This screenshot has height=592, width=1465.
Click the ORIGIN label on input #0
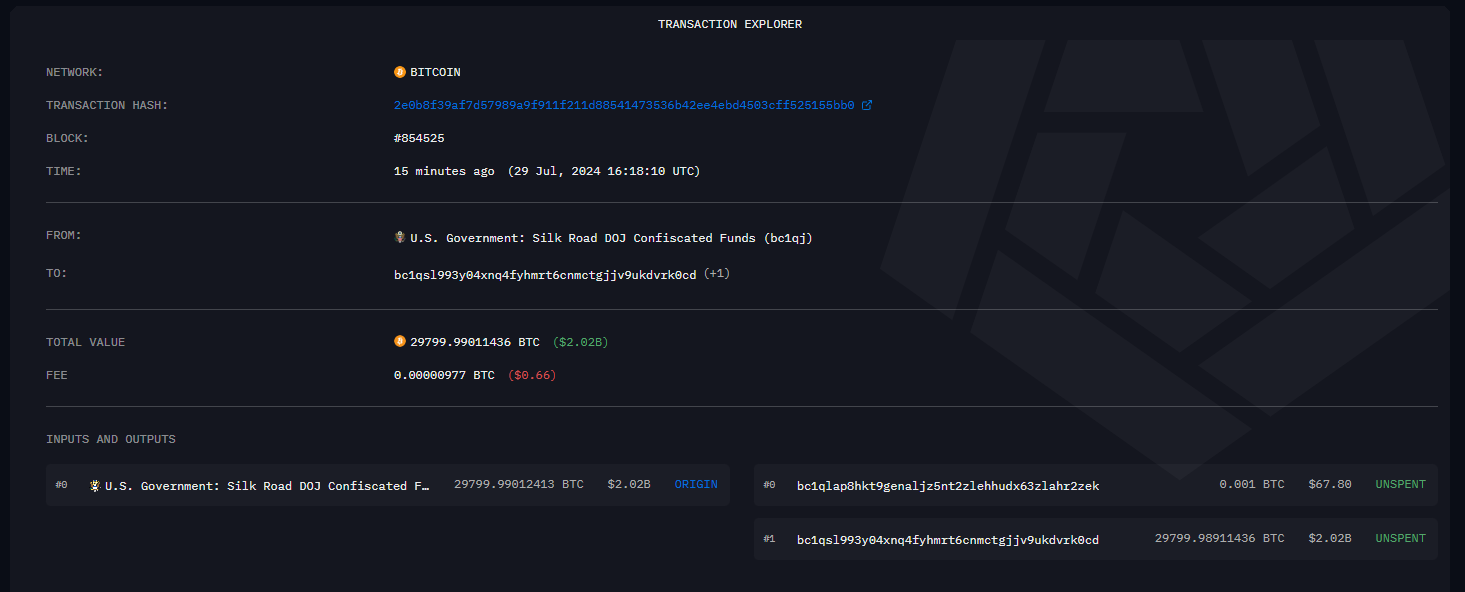[x=696, y=485]
